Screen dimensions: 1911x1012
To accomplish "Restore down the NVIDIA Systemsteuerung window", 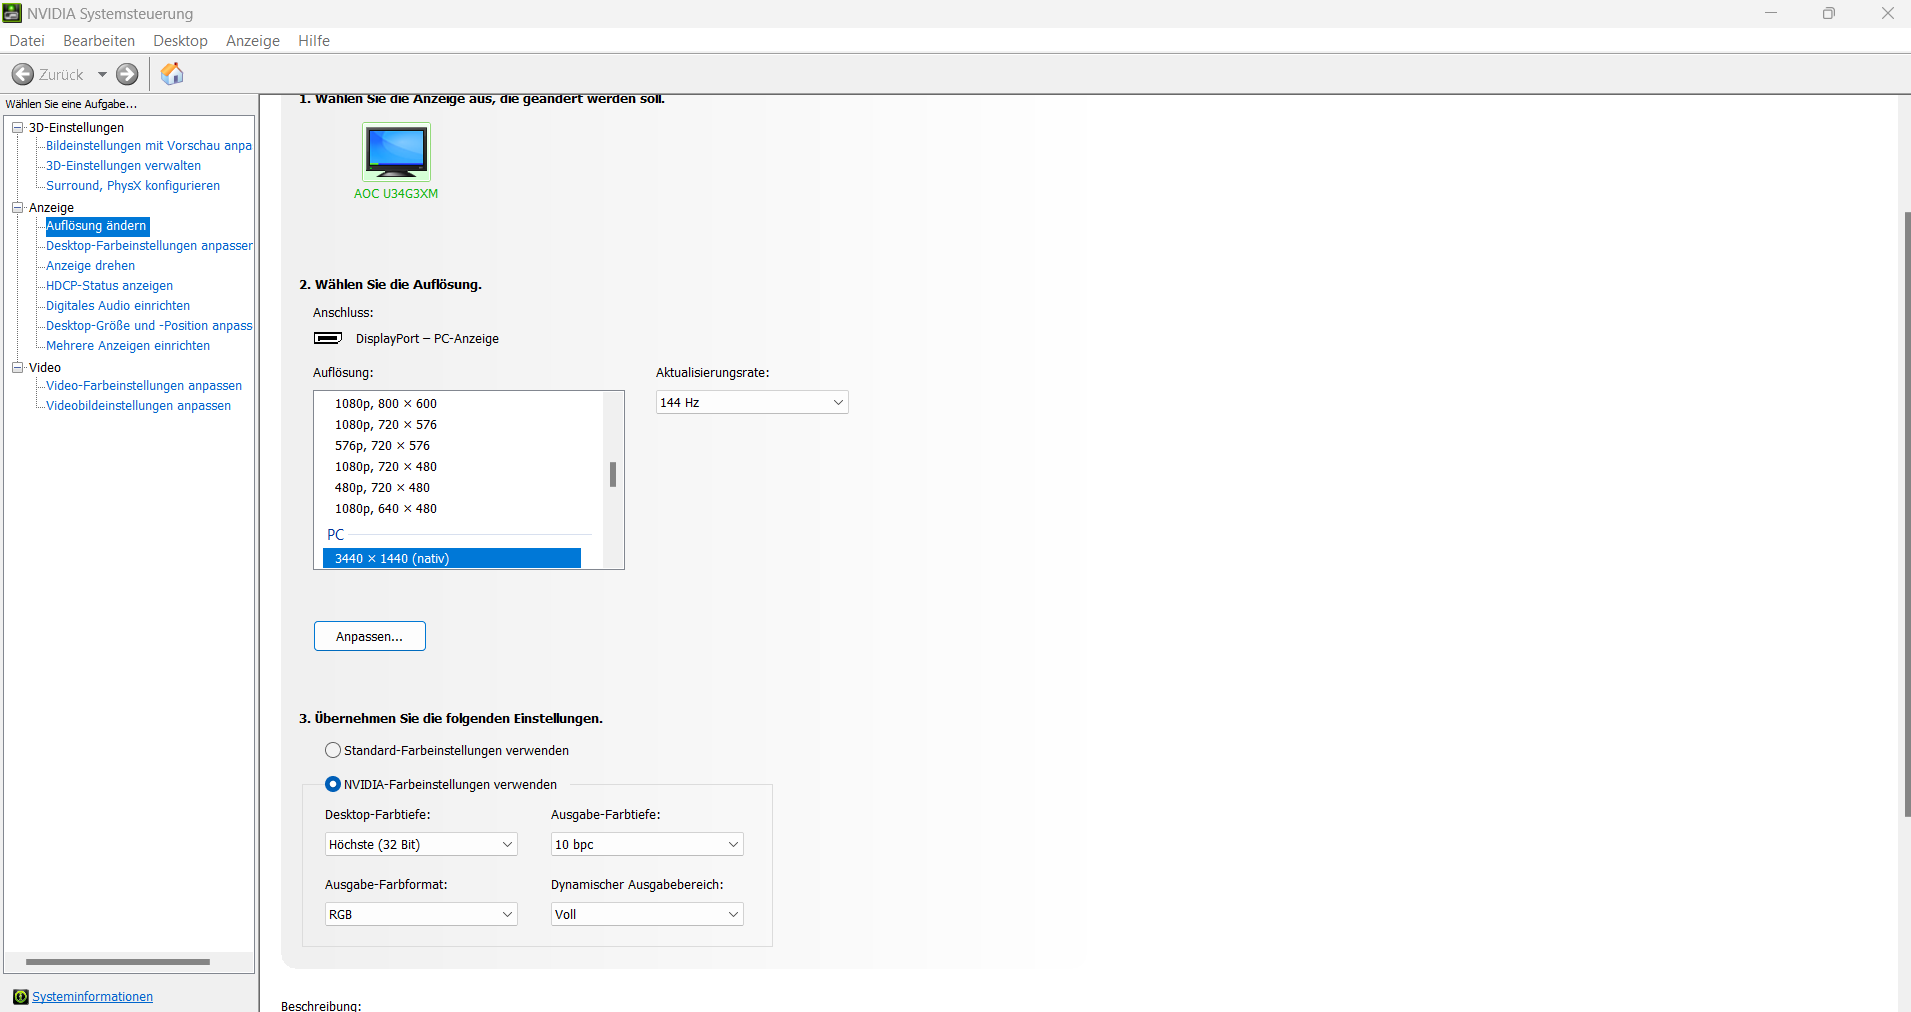I will (1829, 13).
